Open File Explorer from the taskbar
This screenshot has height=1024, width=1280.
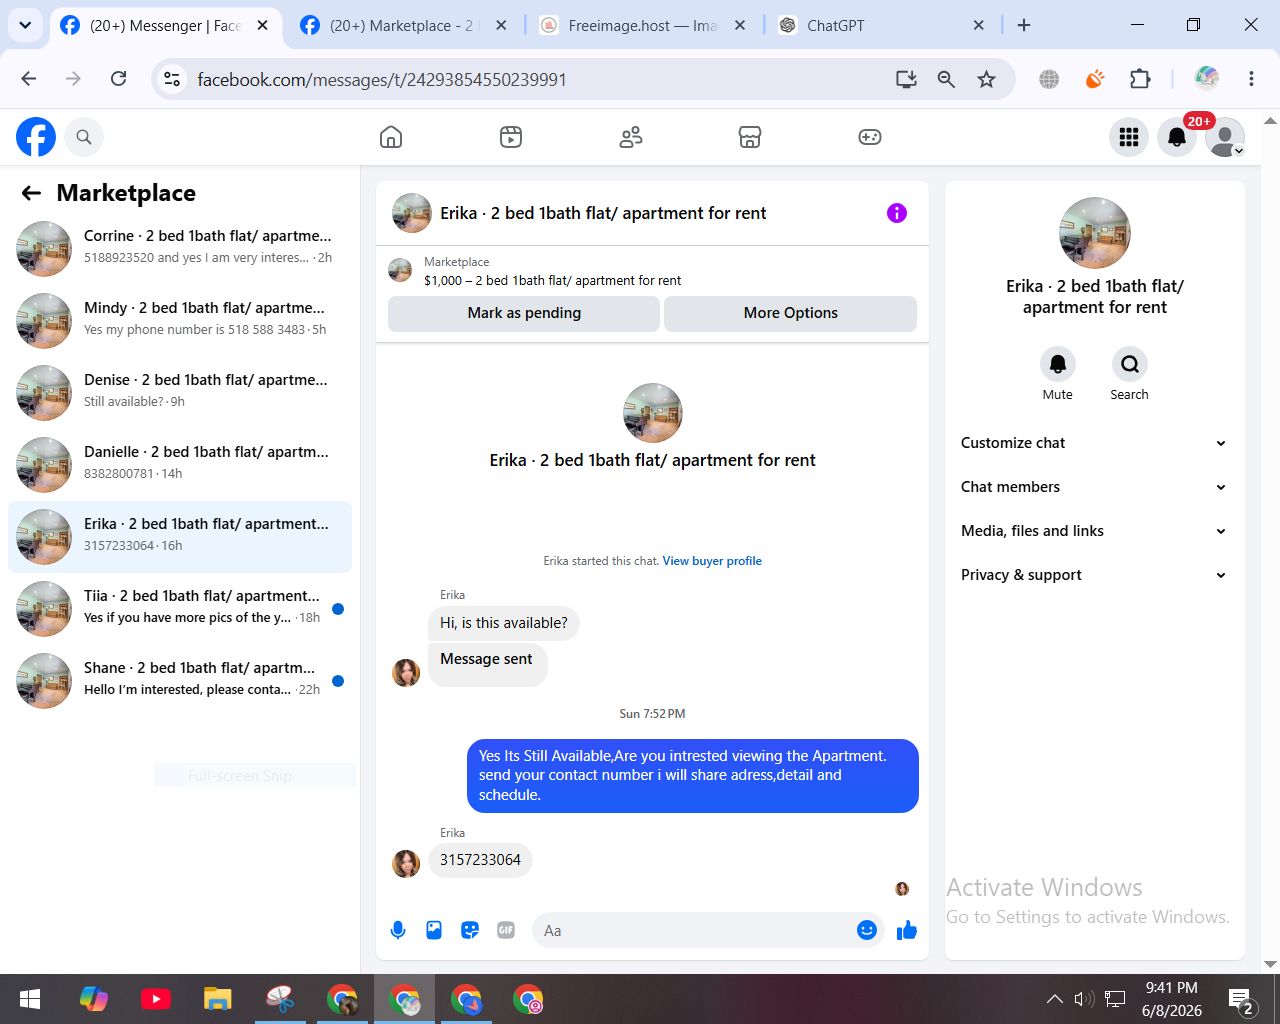pyautogui.click(x=218, y=999)
